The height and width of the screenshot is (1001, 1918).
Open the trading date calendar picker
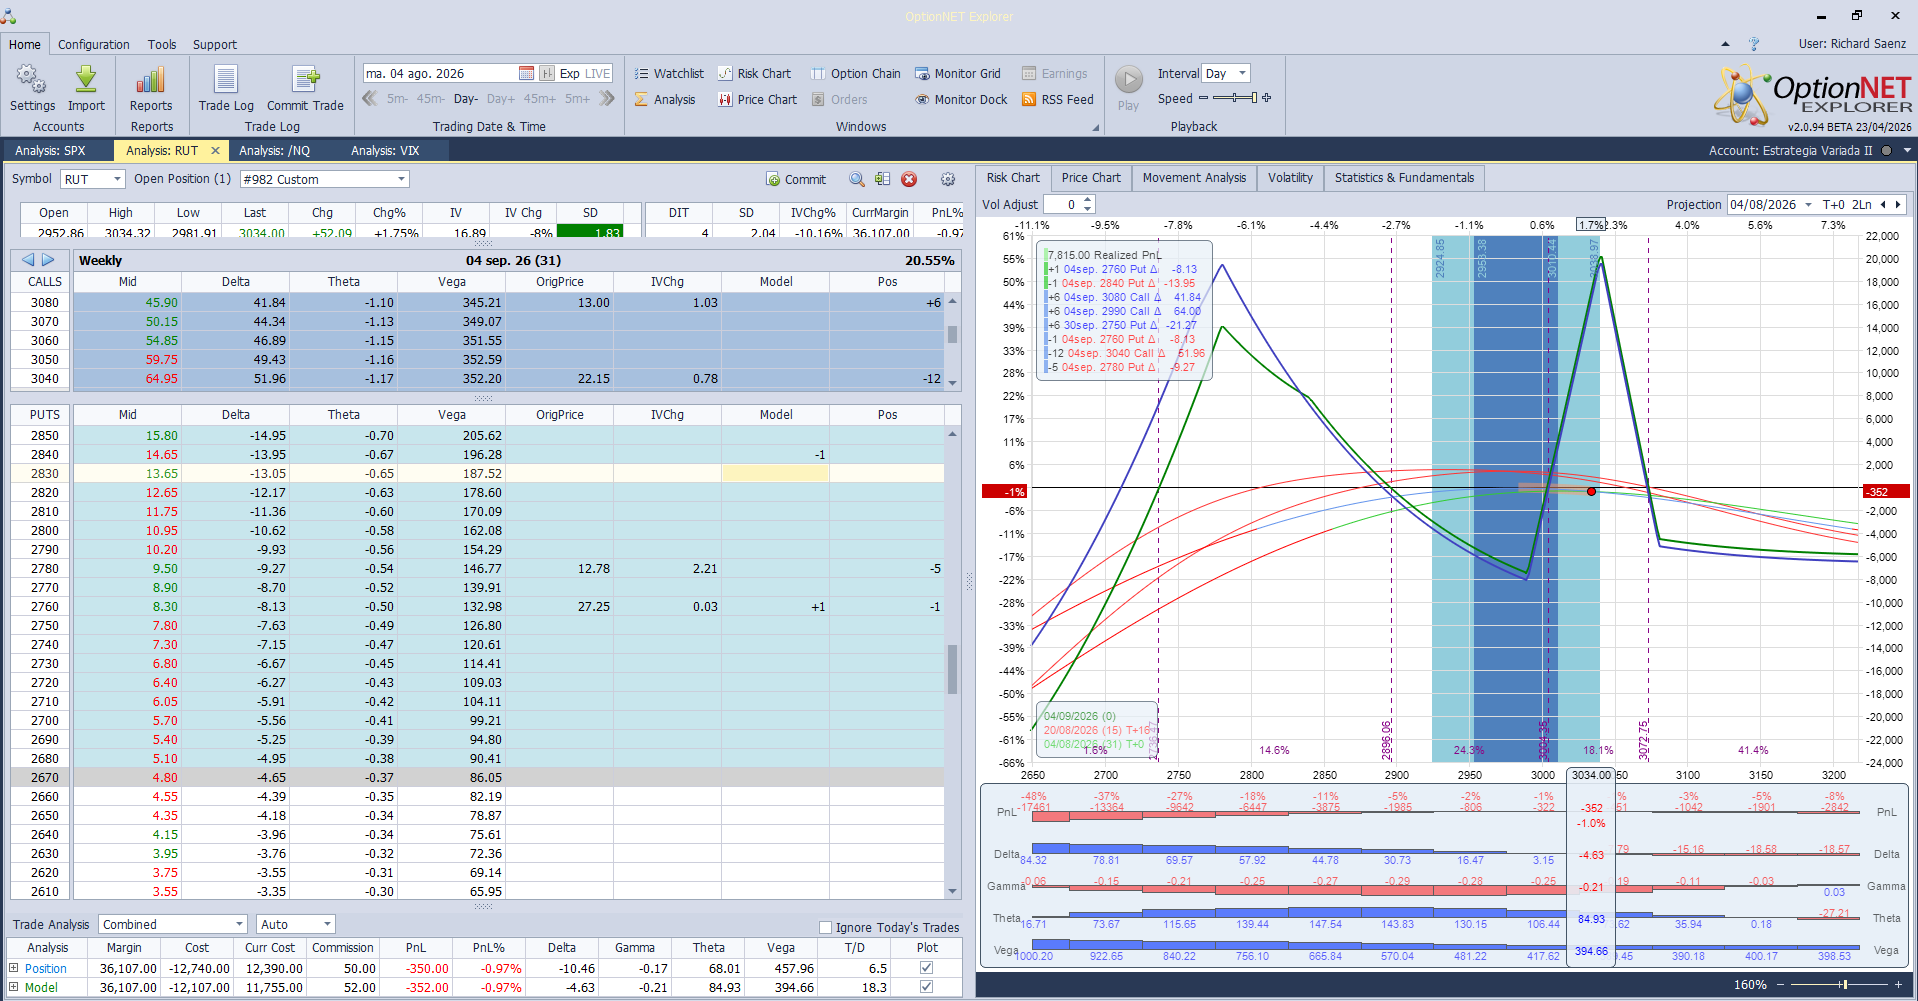pyautogui.click(x=527, y=73)
